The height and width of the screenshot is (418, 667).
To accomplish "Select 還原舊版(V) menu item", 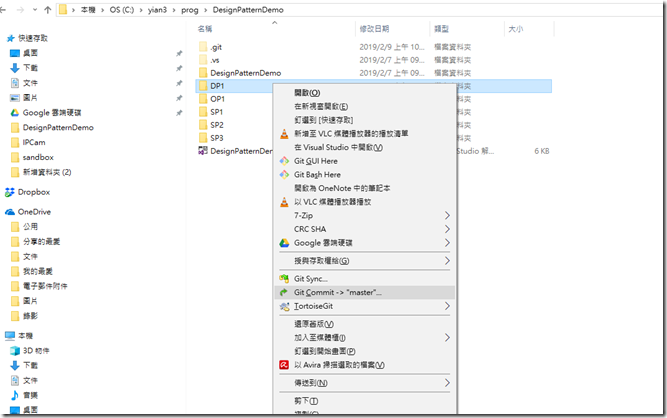I will click(x=365, y=324).
